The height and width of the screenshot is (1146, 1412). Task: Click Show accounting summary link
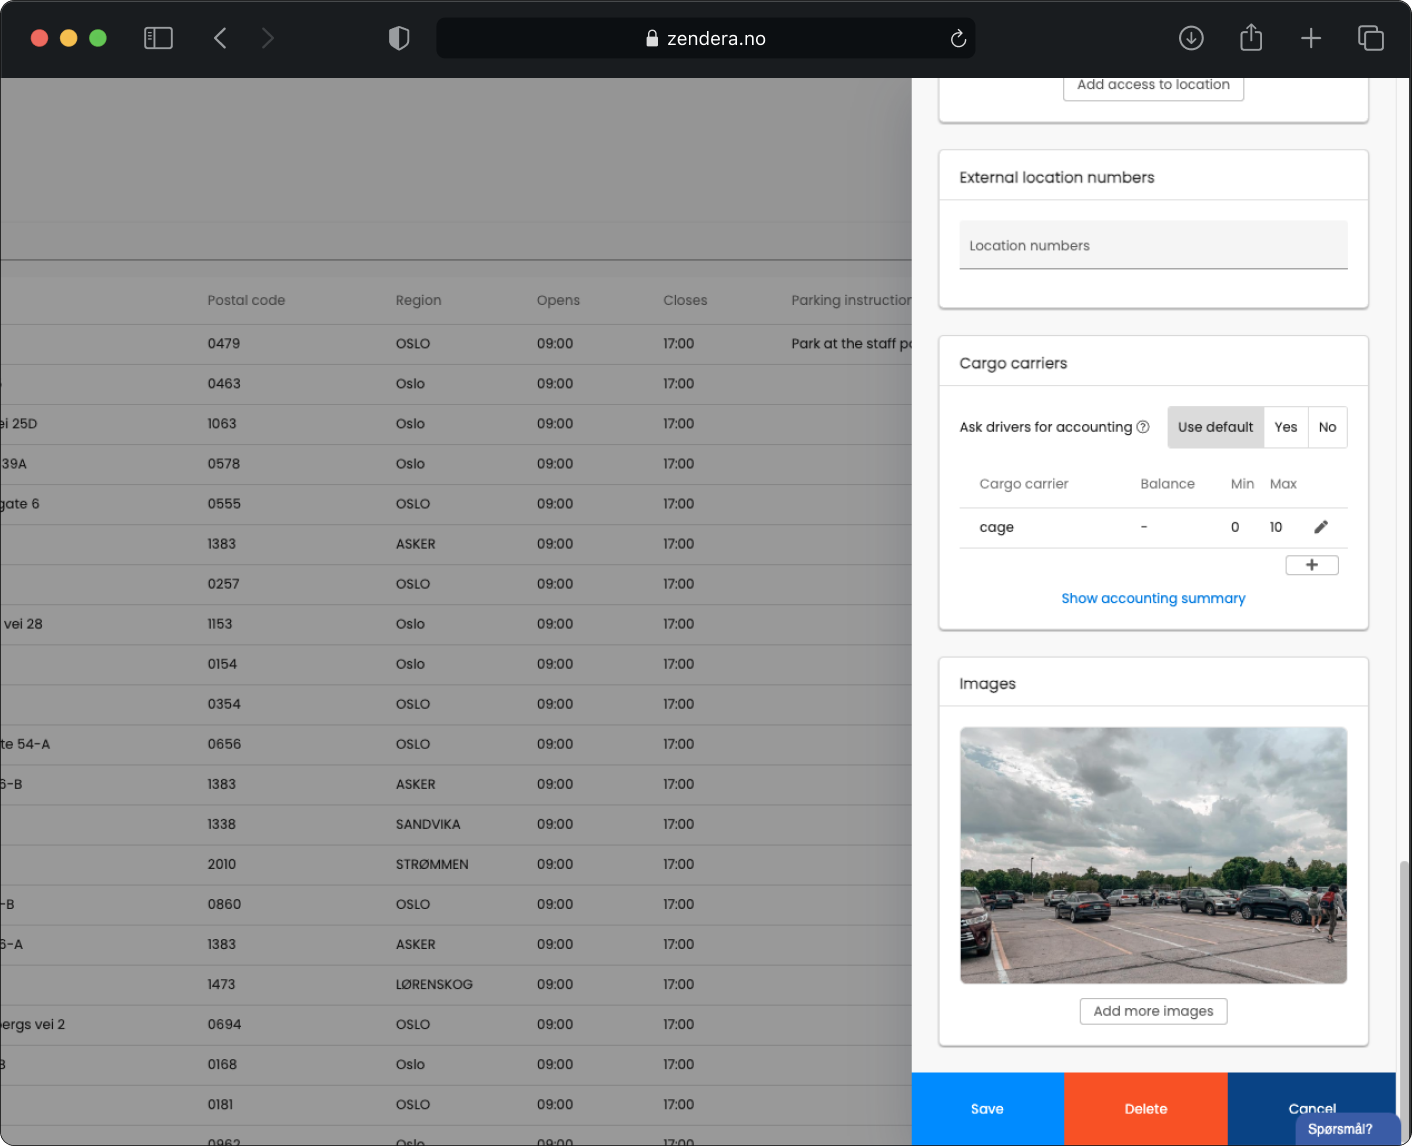click(1153, 598)
